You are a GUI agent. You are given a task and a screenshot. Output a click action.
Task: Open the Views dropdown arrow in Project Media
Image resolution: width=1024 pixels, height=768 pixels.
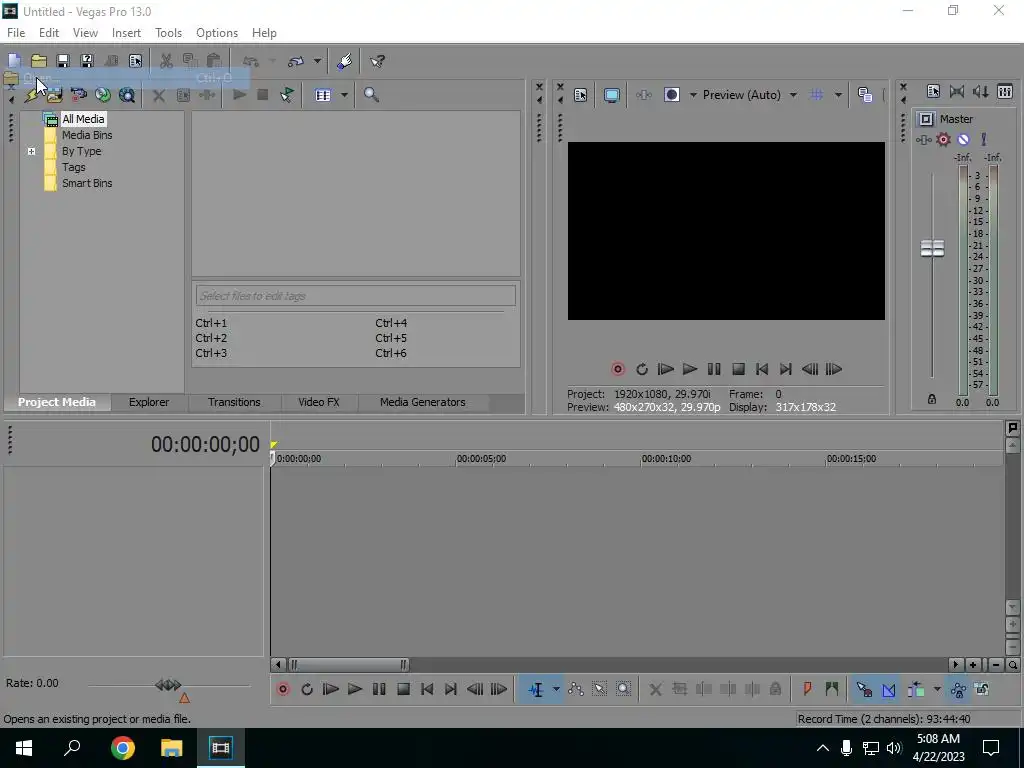click(344, 95)
